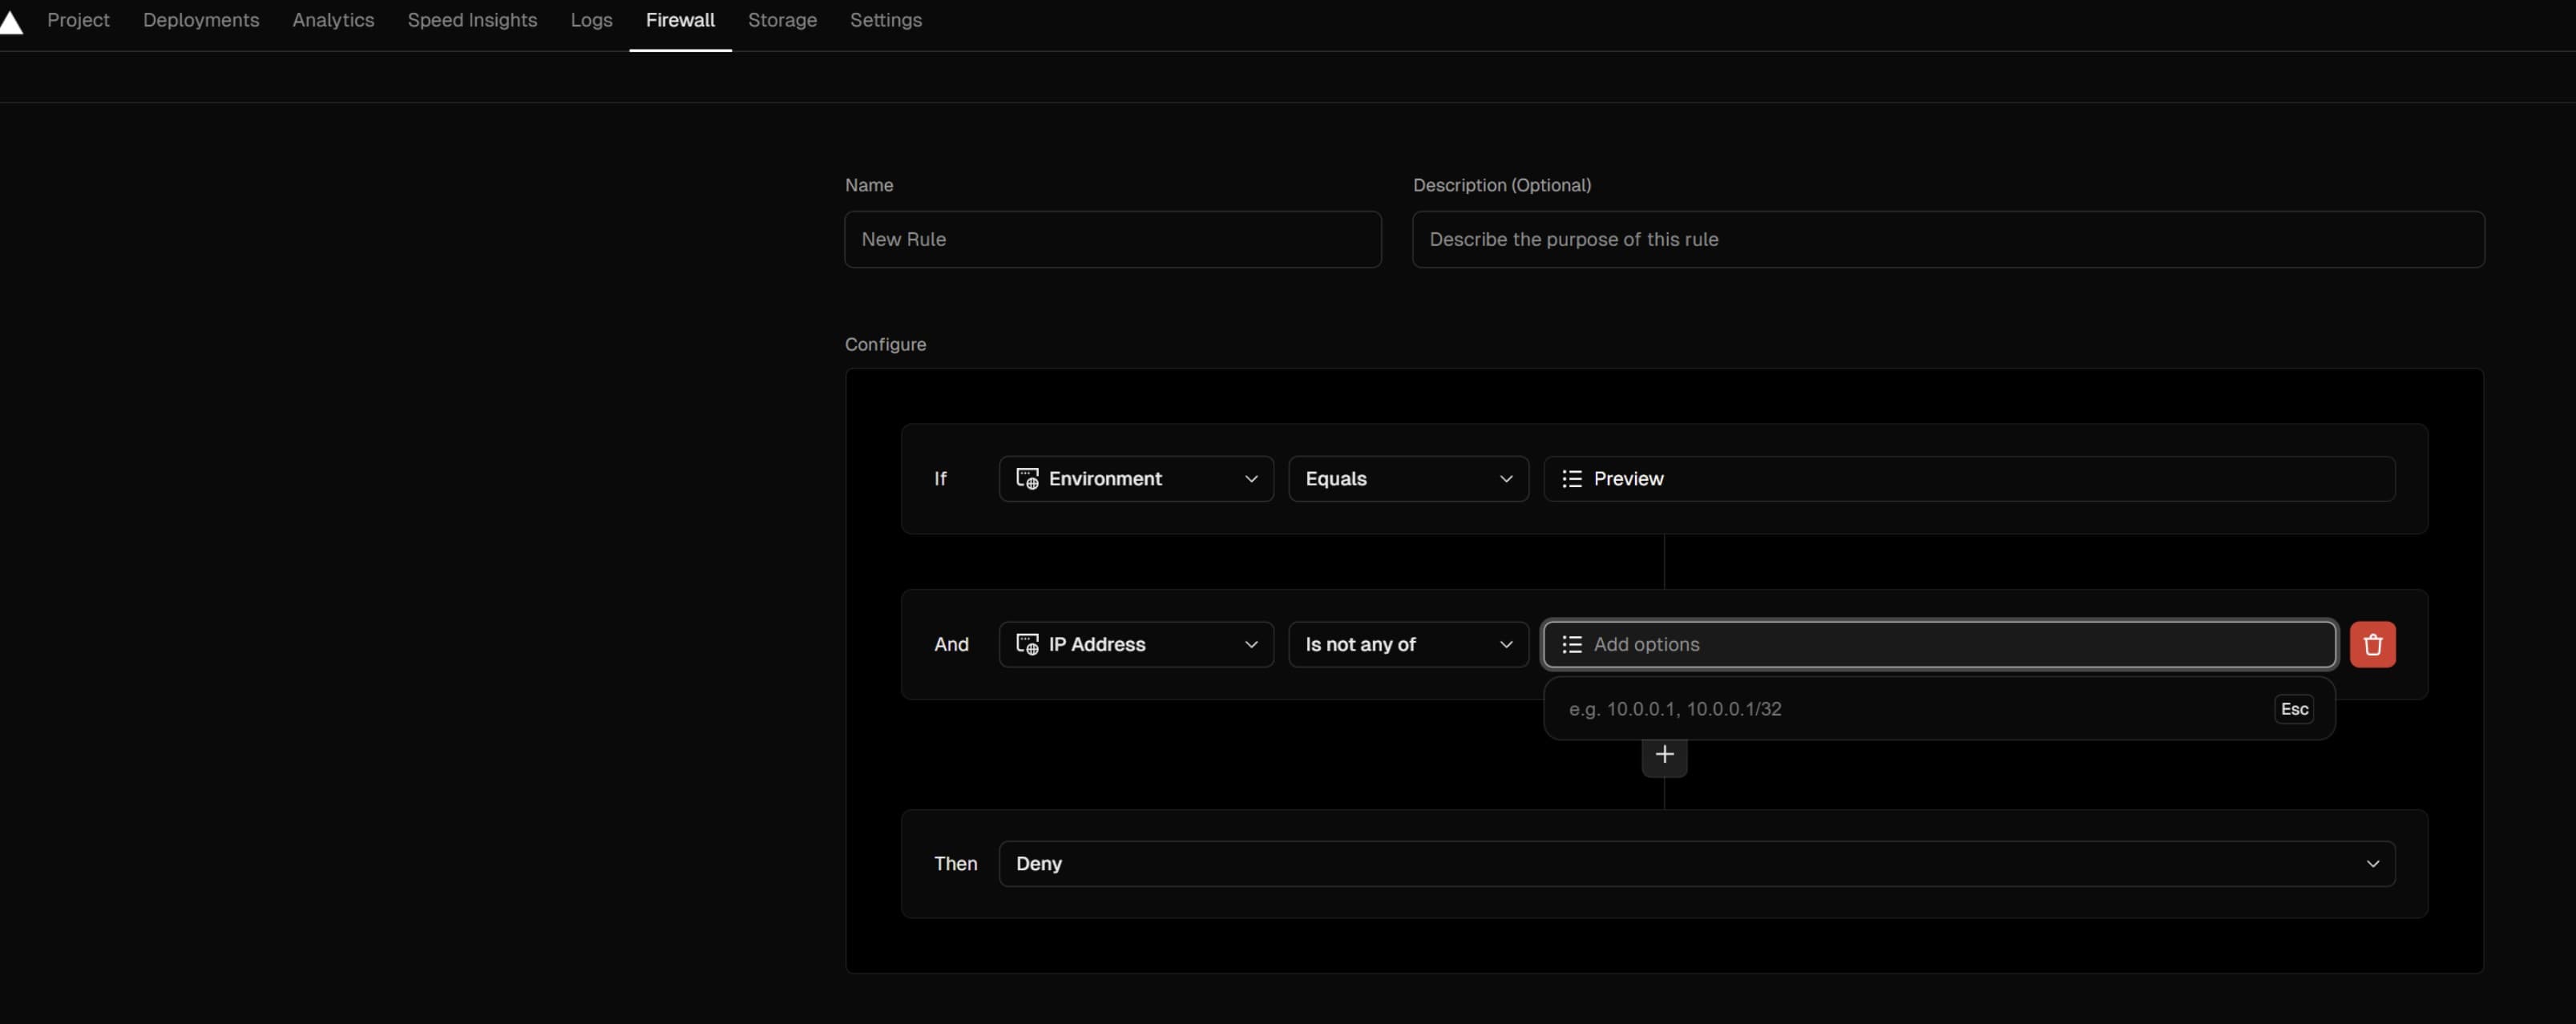Viewport: 2576px width, 1024px height.
Task: Delete the IP Address condition with trash icon
Action: point(2372,644)
